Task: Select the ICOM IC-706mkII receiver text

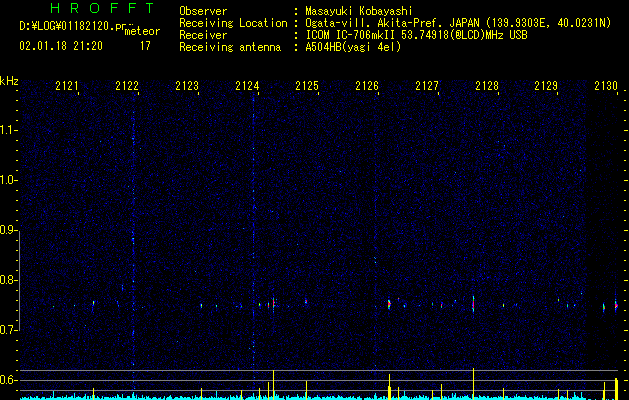Action: tap(416, 35)
